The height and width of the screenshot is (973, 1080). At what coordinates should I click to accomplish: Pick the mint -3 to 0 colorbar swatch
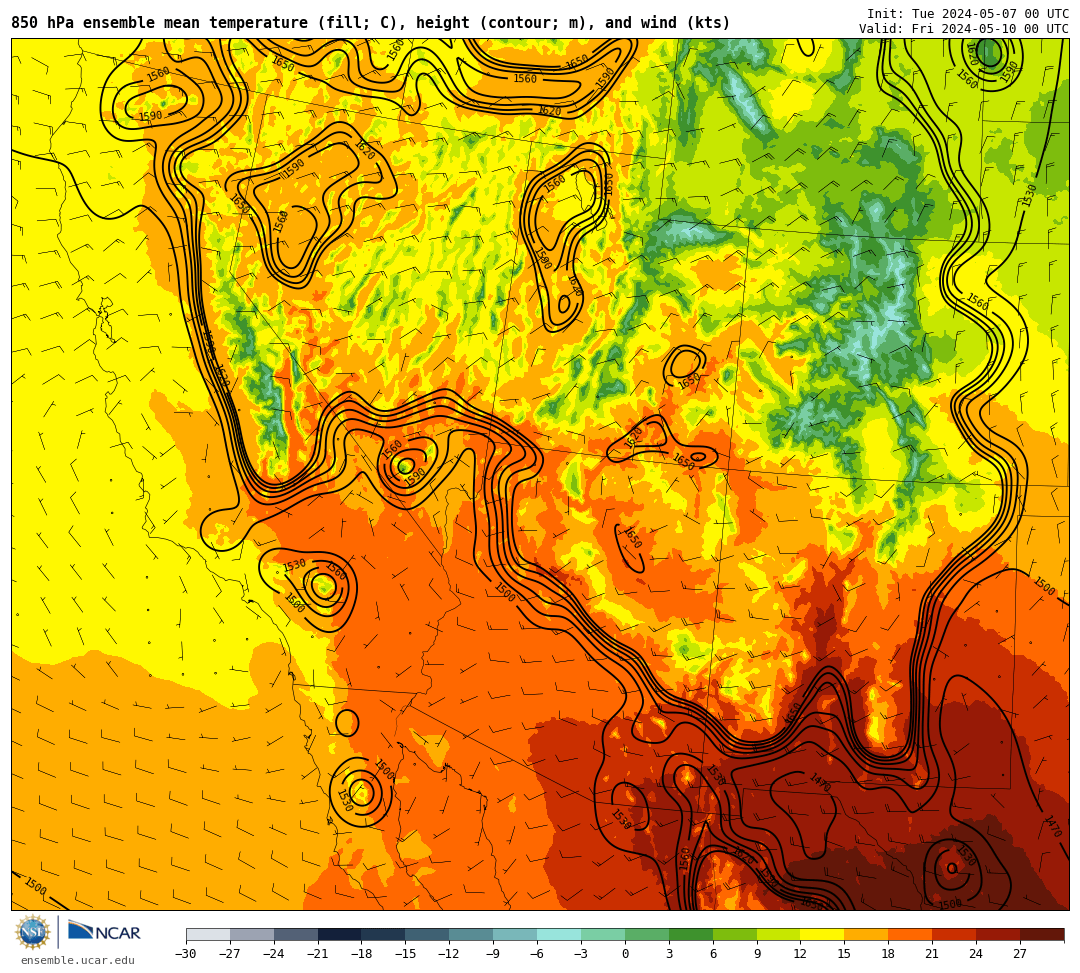click(x=603, y=934)
